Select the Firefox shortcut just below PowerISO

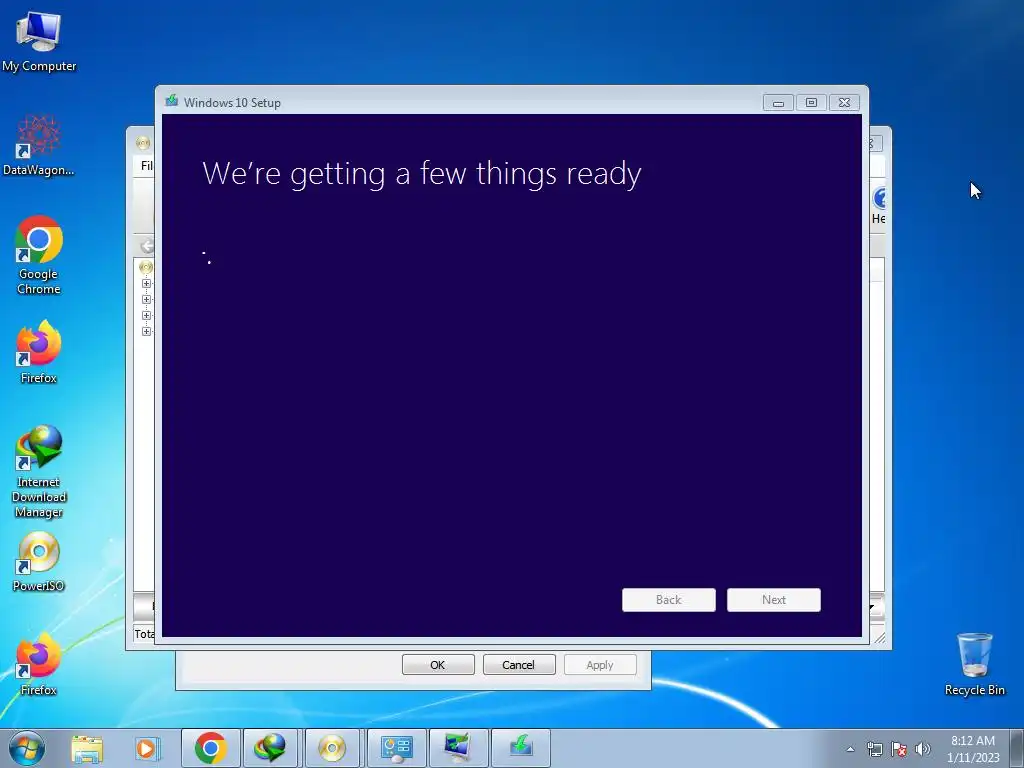click(39, 664)
